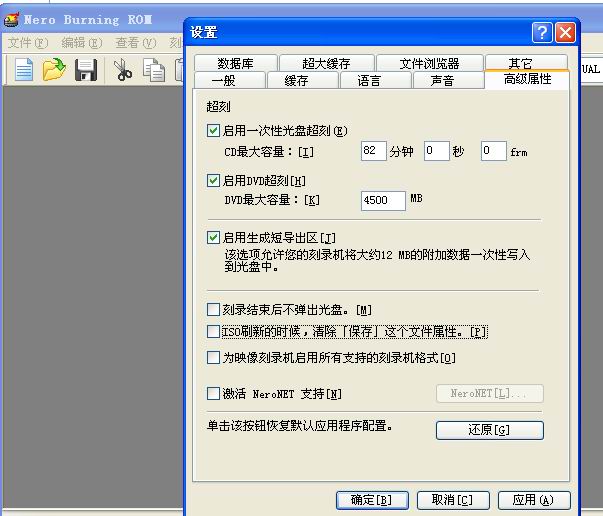Image resolution: width=603 pixels, height=516 pixels.
Task: Switch to the 文件浏览器 tab
Action: 429,63
